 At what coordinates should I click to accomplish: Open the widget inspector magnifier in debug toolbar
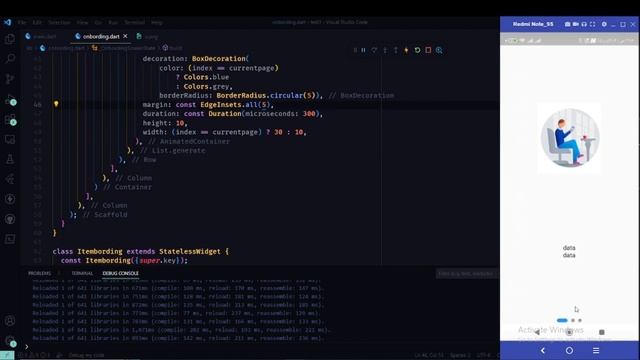(439, 50)
